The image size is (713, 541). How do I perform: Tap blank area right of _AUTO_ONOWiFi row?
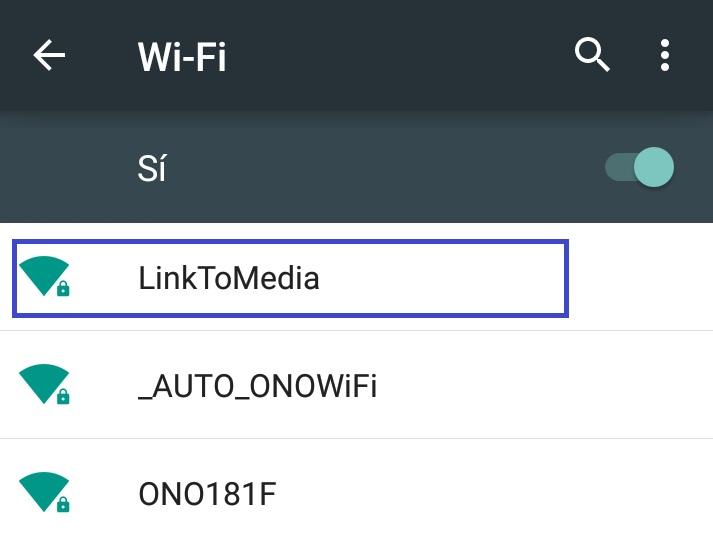[560, 386]
